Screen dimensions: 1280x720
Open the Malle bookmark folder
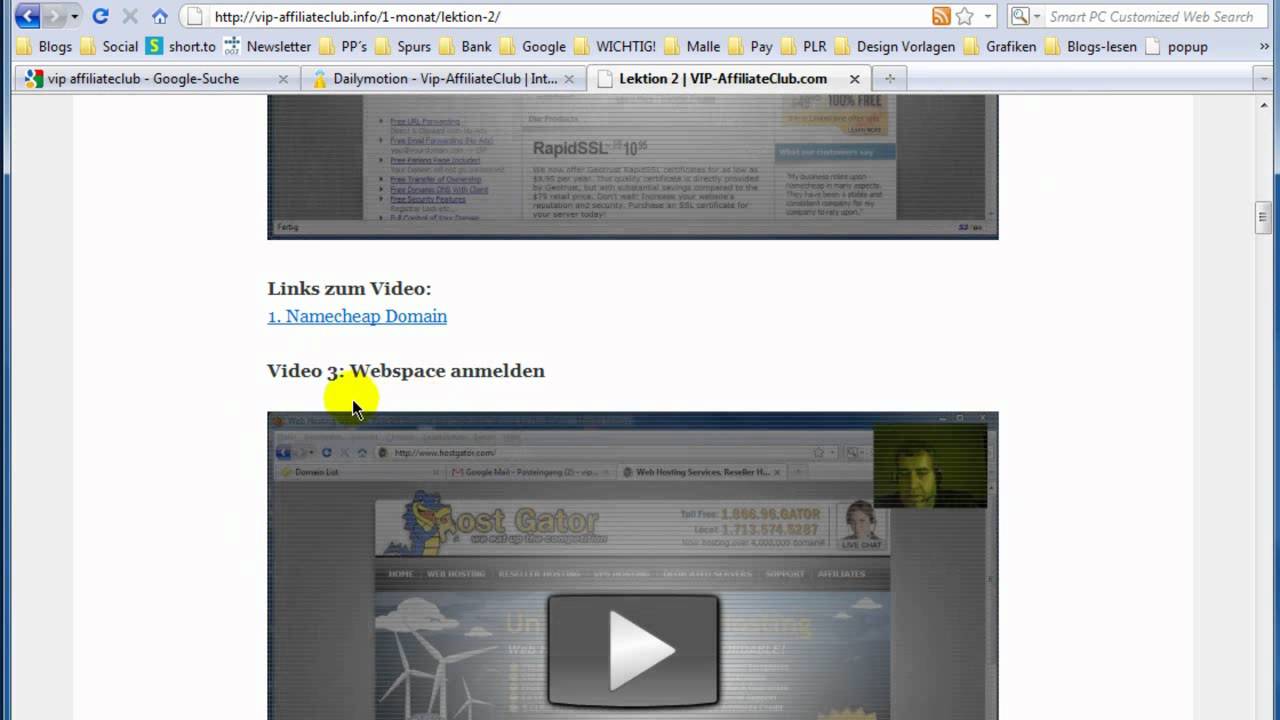point(692,46)
